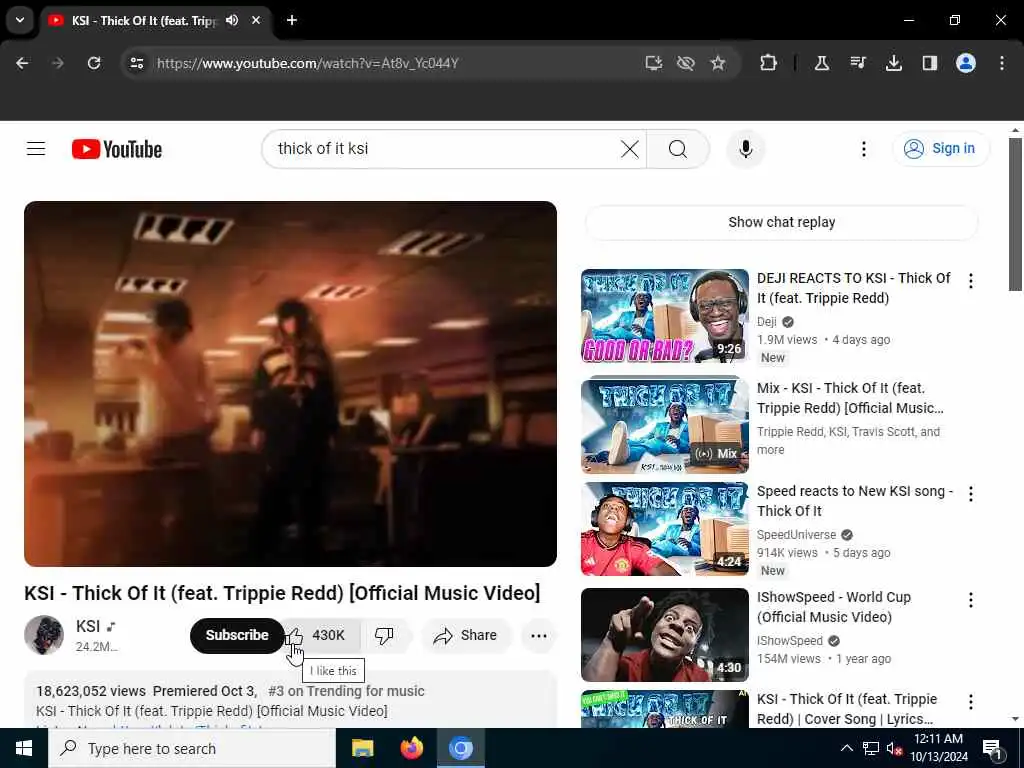
Task: Select the KSI - Thick Of It tab
Action: point(144,21)
